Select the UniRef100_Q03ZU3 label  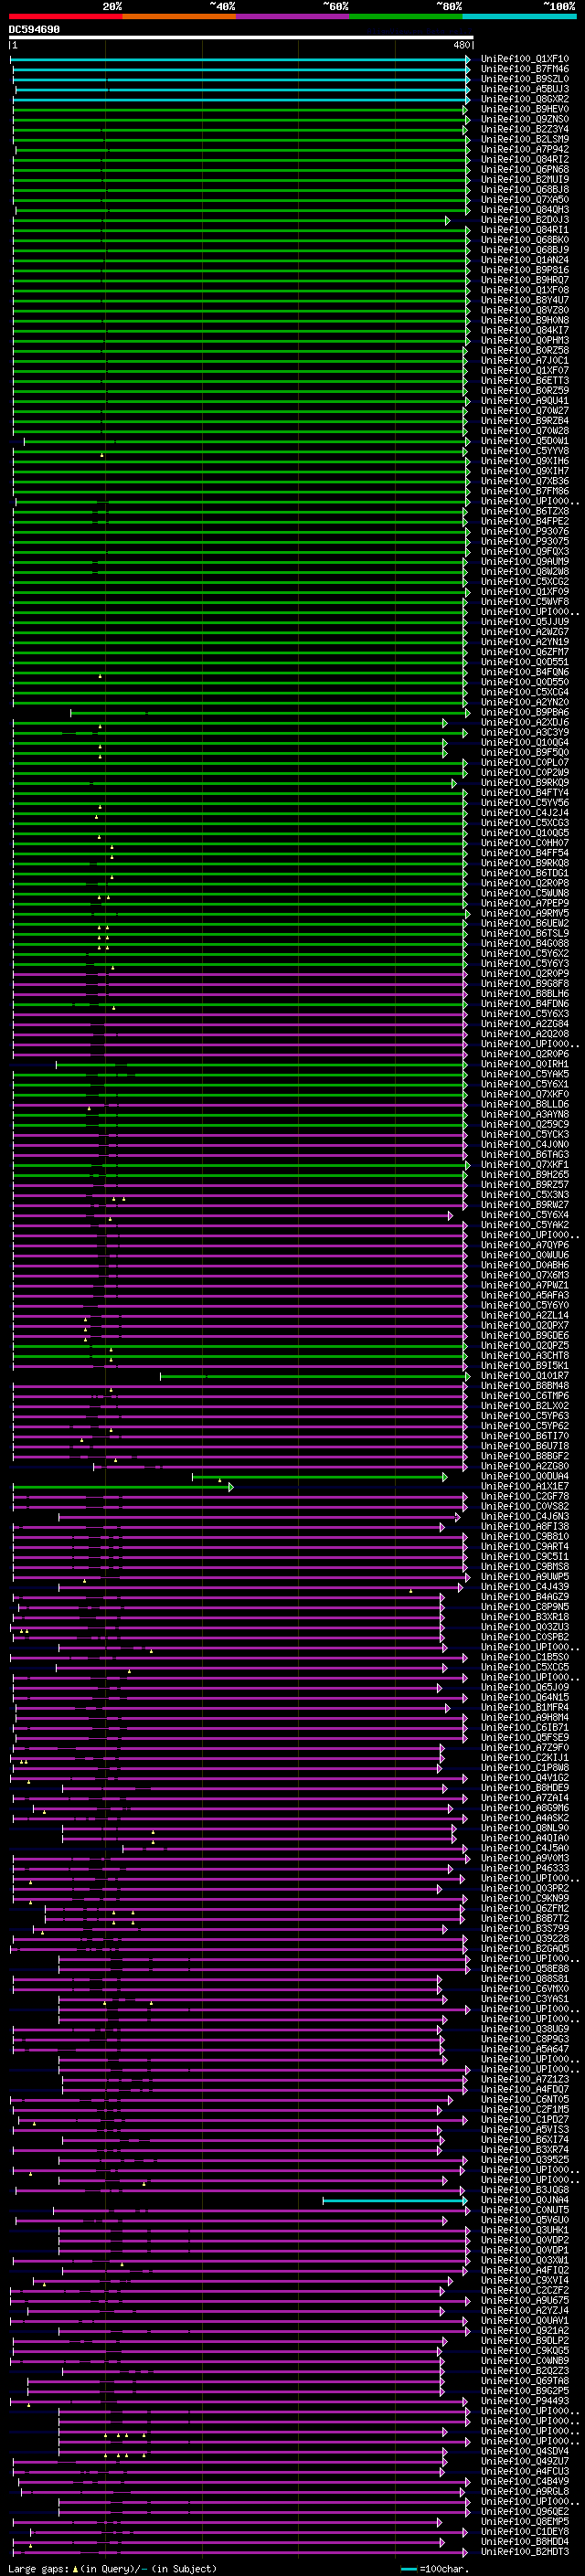[x=524, y=1627]
